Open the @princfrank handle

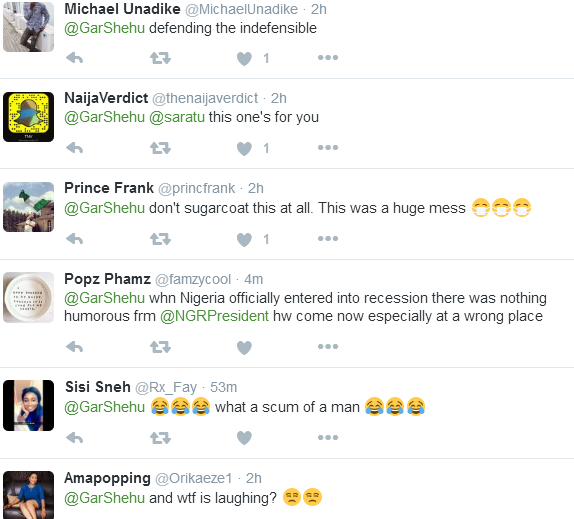(196, 188)
